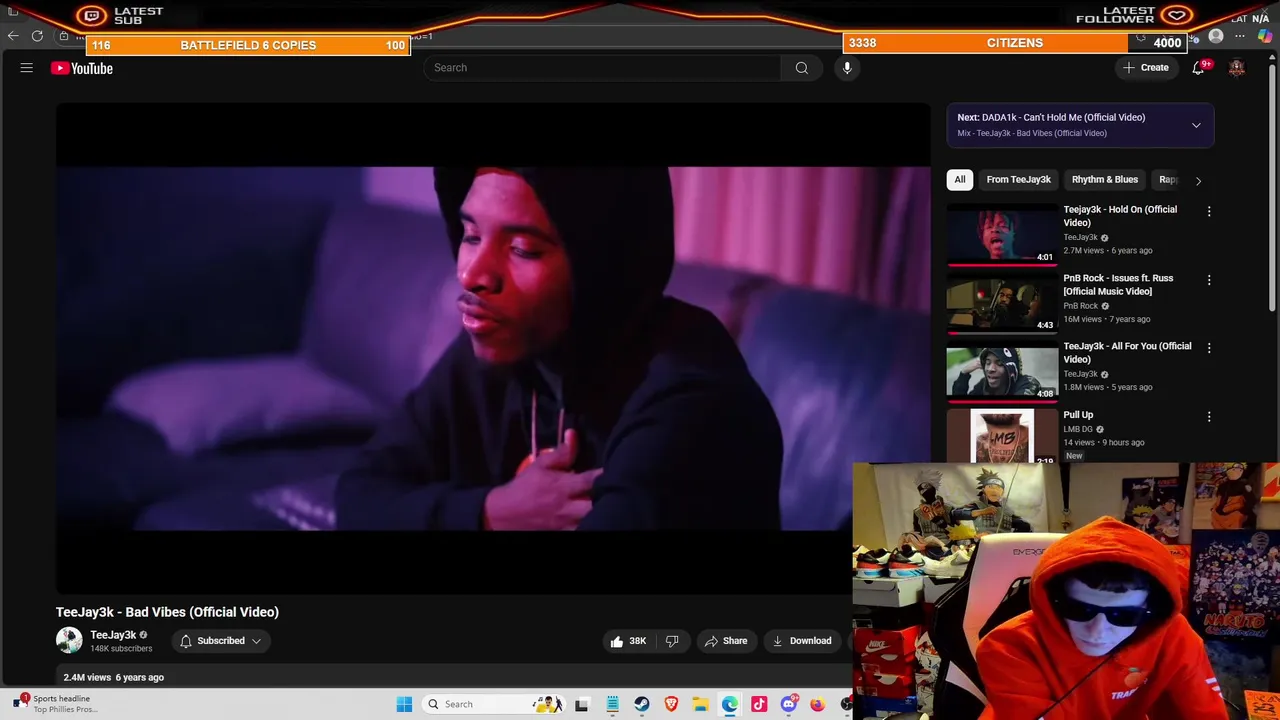1280x720 pixels.
Task: Click the PnB Rock Issues thumbnail
Action: tap(1001, 303)
